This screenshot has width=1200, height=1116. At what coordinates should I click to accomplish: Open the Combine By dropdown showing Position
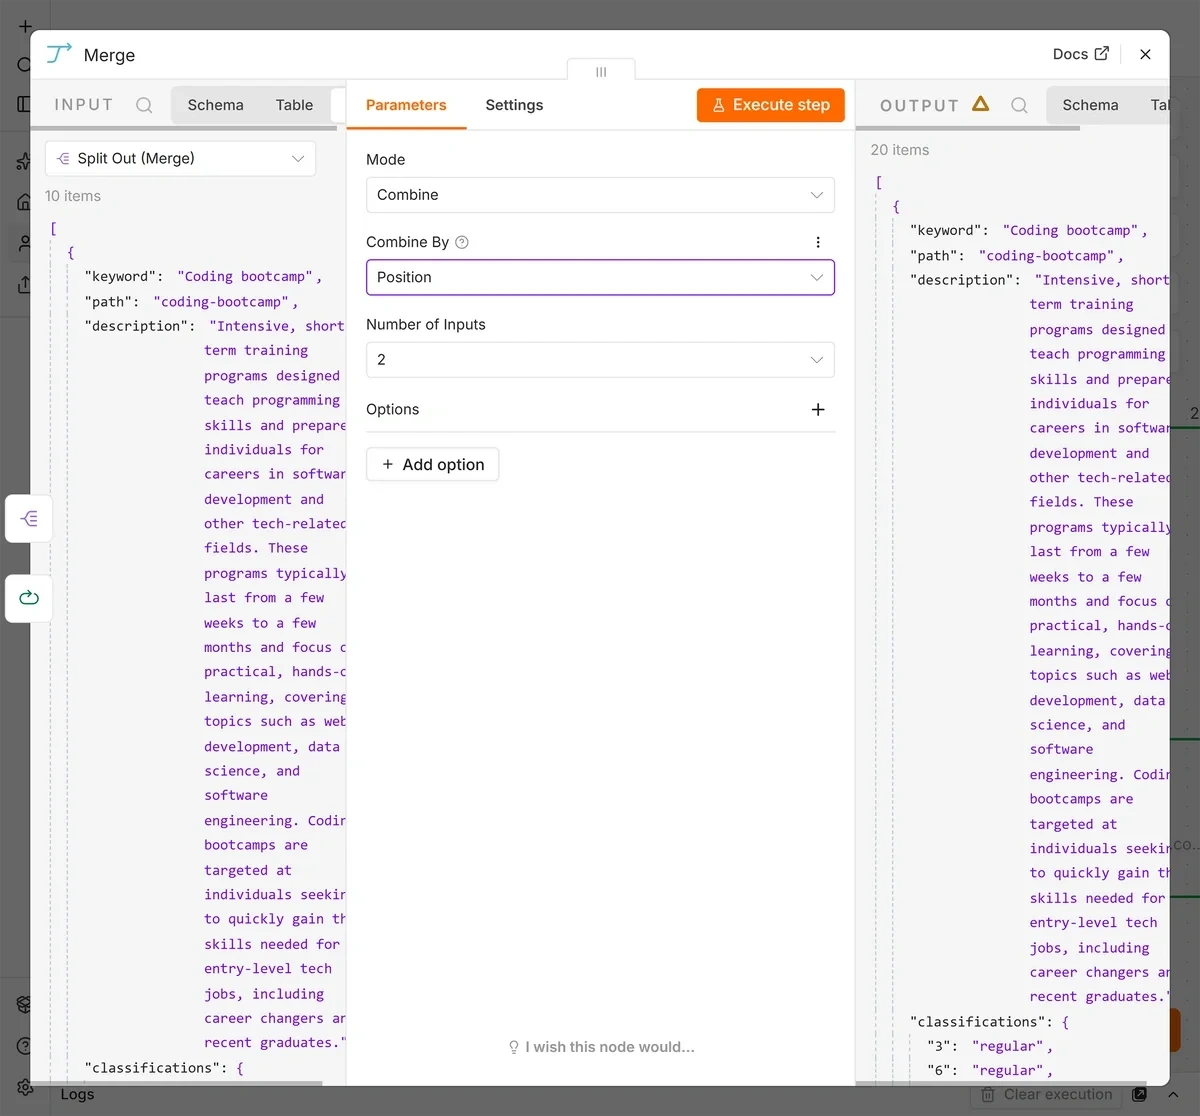[x=600, y=277]
